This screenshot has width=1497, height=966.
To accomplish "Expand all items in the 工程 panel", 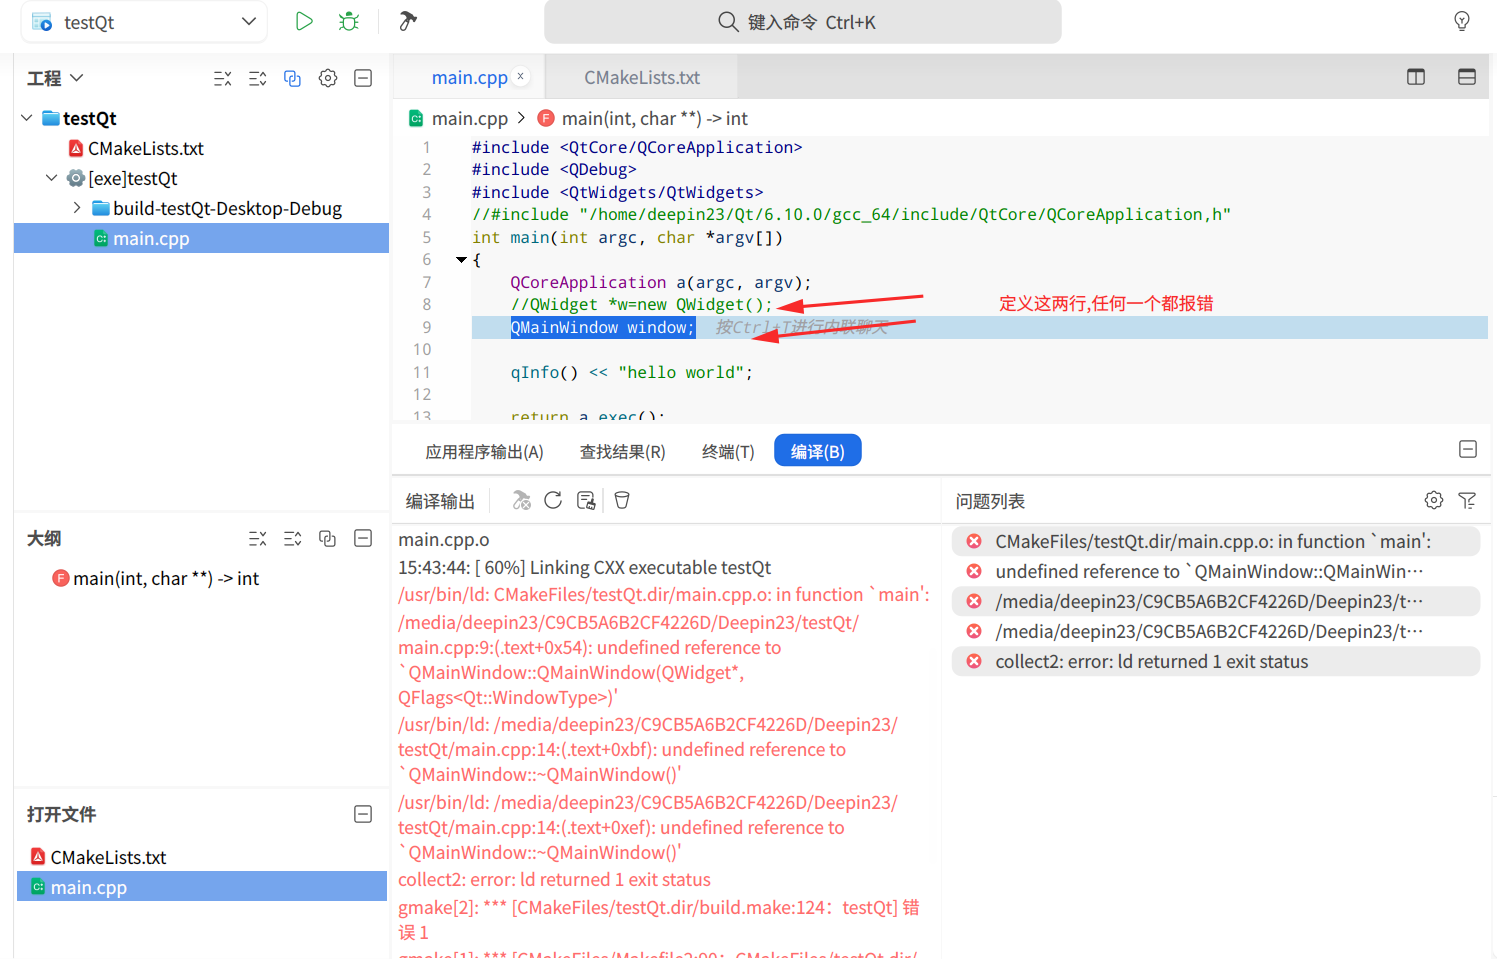I will point(258,78).
